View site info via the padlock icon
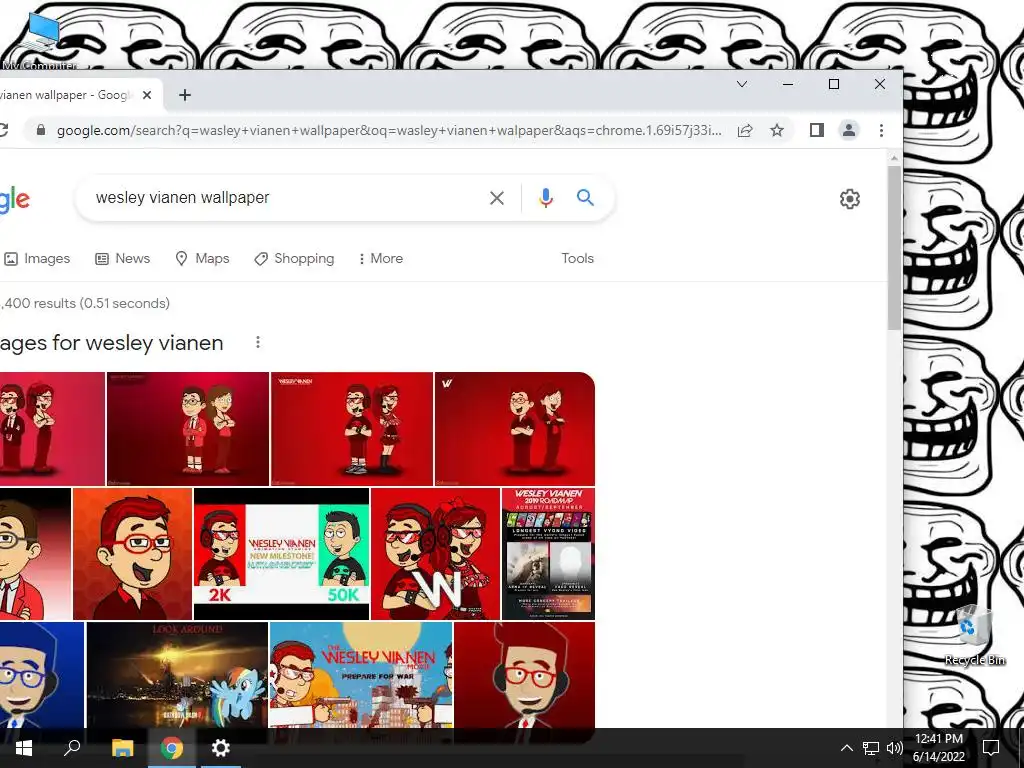Image resolution: width=1024 pixels, height=768 pixels. click(40, 130)
